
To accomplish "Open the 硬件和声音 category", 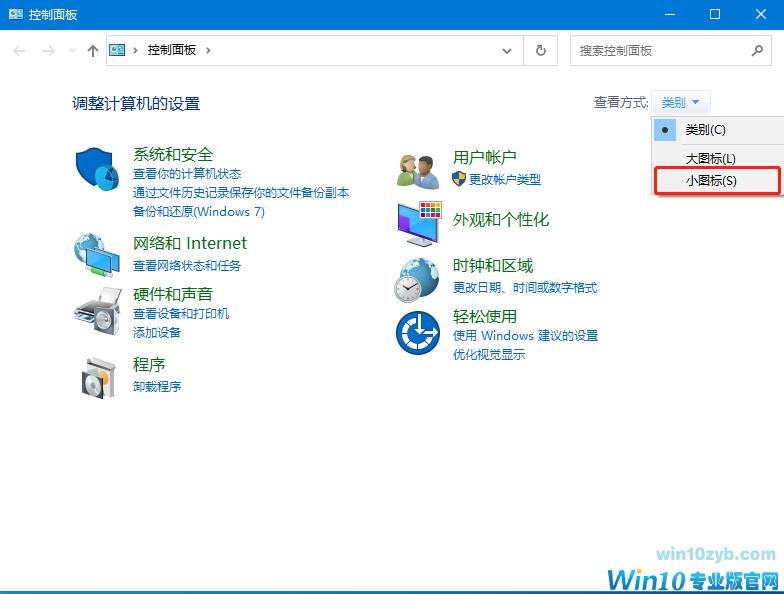I will point(173,294).
